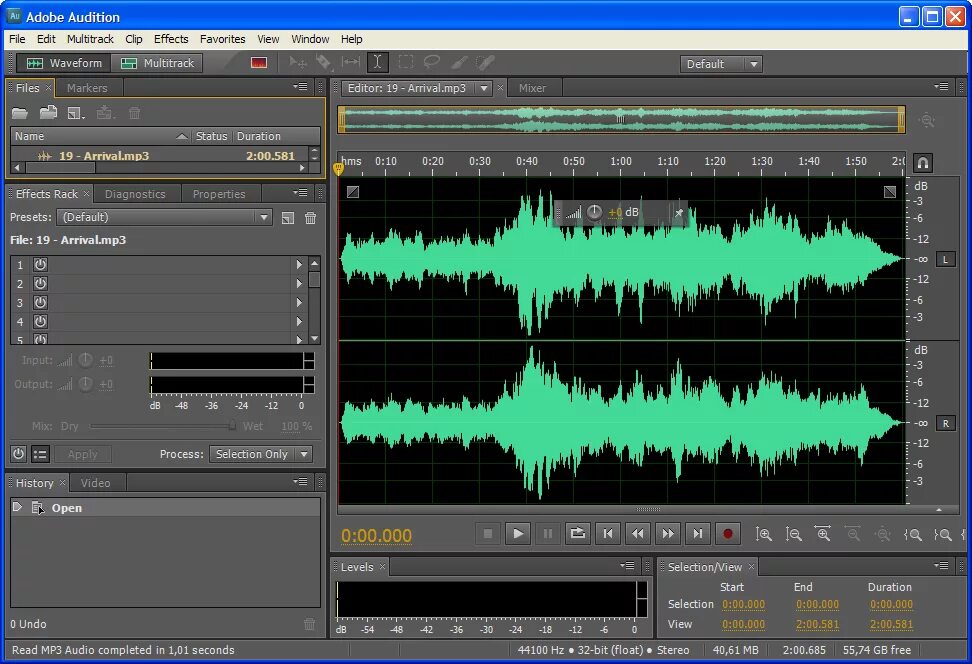Click the Apply button in Effects Rack
The width and height of the screenshot is (972, 664).
82,454
